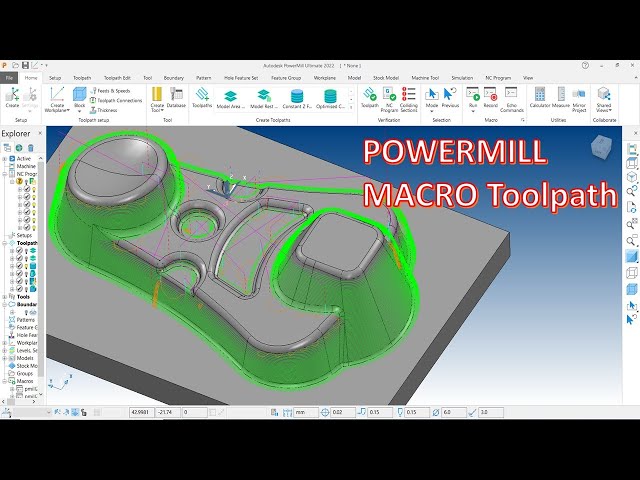Select the Groups tree item
Image resolution: width=640 pixels, height=480 pixels.
[x=24, y=373]
